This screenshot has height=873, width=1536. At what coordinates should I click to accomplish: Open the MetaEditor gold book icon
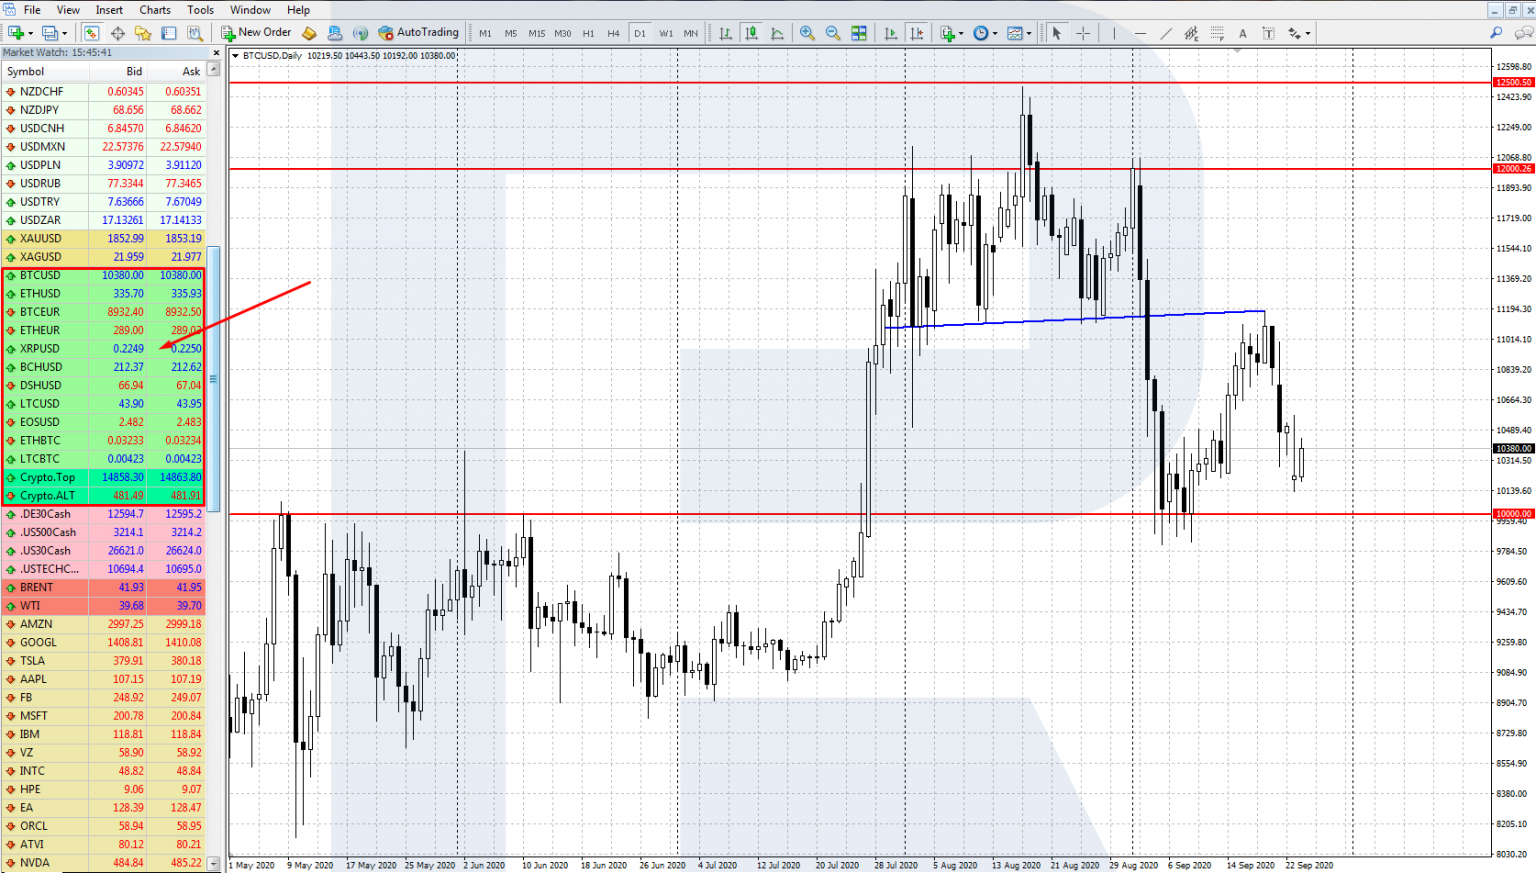coord(309,33)
